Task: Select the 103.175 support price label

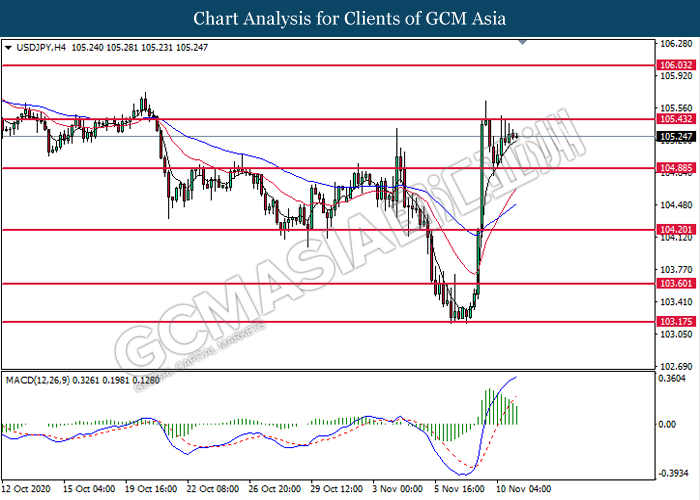Action: pyautogui.click(x=676, y=321)
